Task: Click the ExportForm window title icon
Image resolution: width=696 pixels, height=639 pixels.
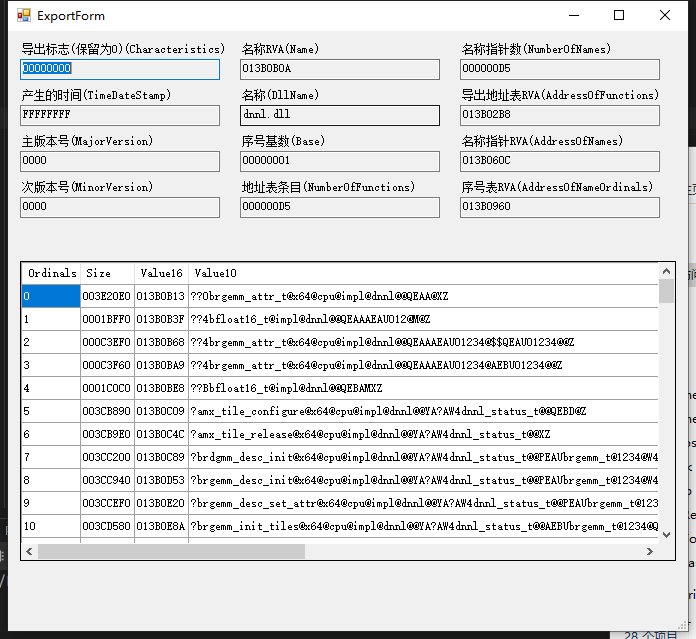Action: click(24, 16)
